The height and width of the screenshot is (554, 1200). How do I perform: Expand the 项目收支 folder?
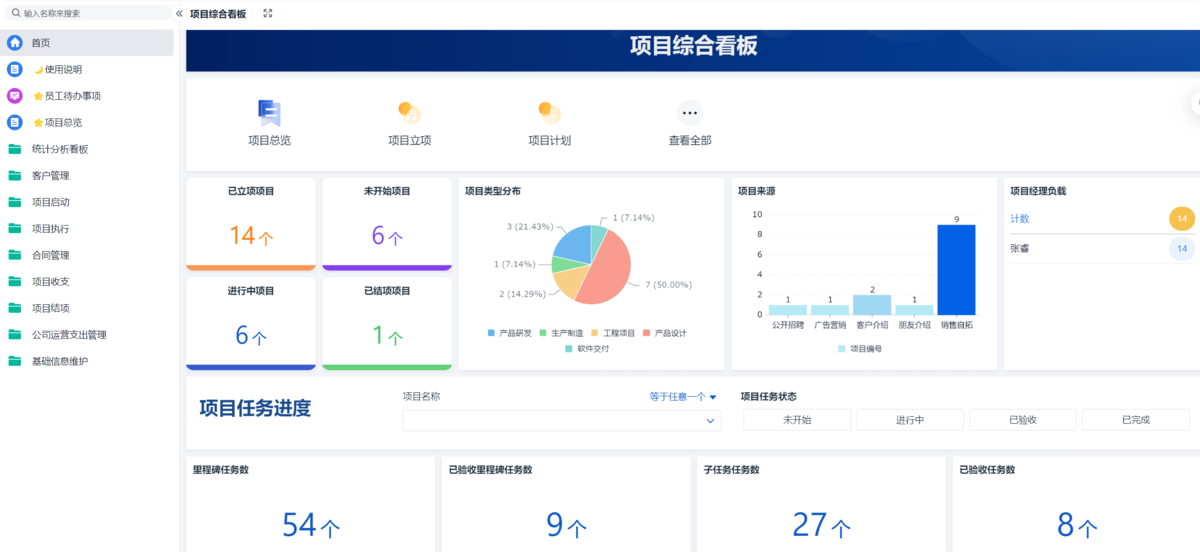pyautogui.click(x=50, y=281)
